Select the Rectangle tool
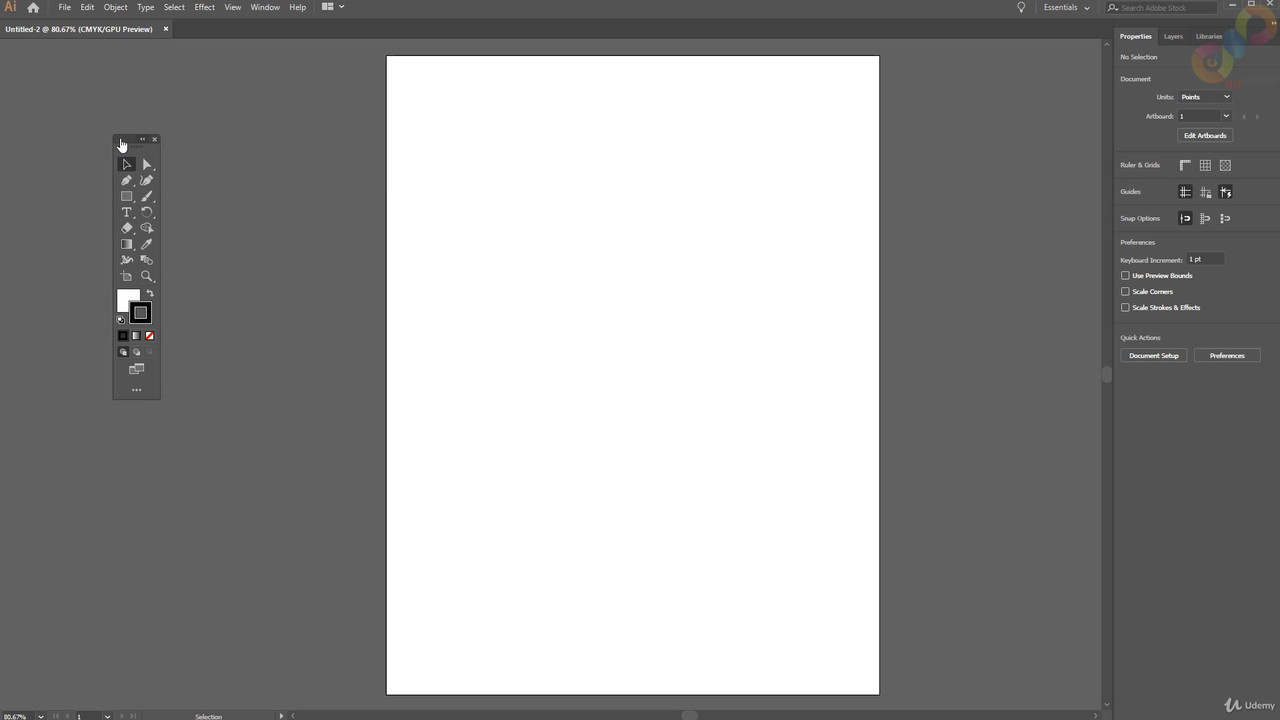 coord(126,196)
